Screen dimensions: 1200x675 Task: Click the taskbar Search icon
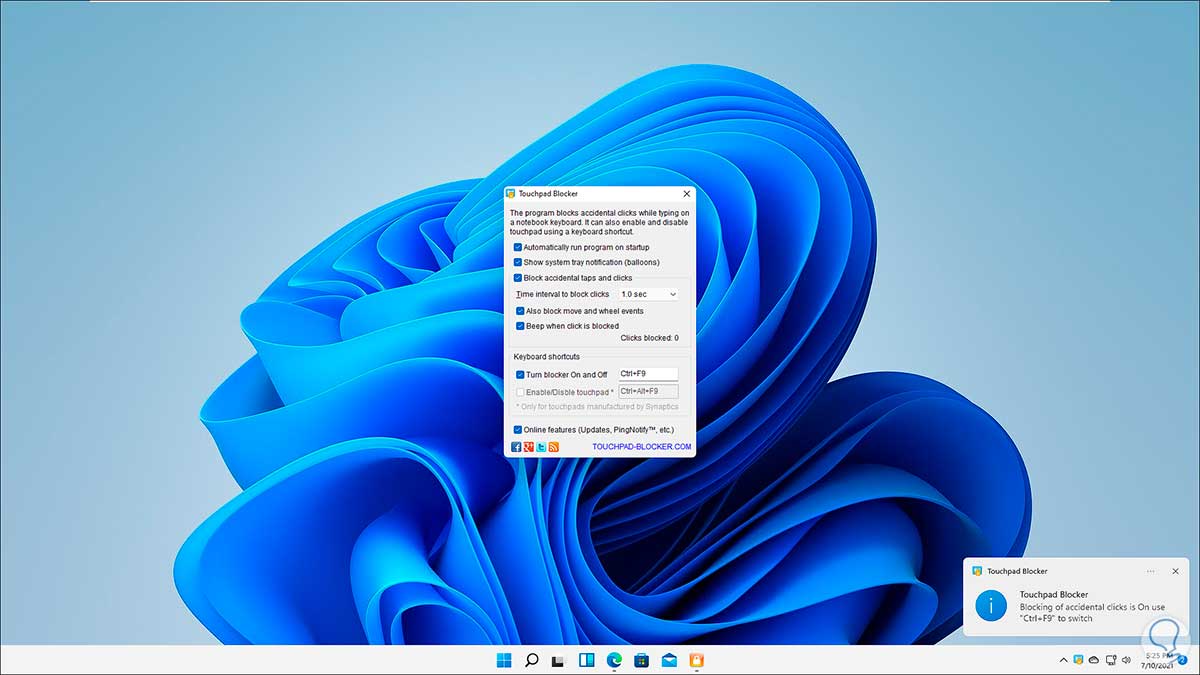click(532, 660)
